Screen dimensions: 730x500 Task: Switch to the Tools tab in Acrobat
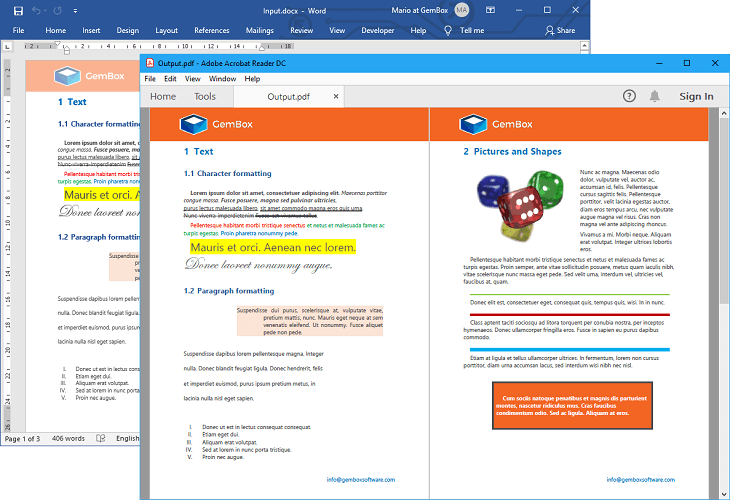(205, 97)
